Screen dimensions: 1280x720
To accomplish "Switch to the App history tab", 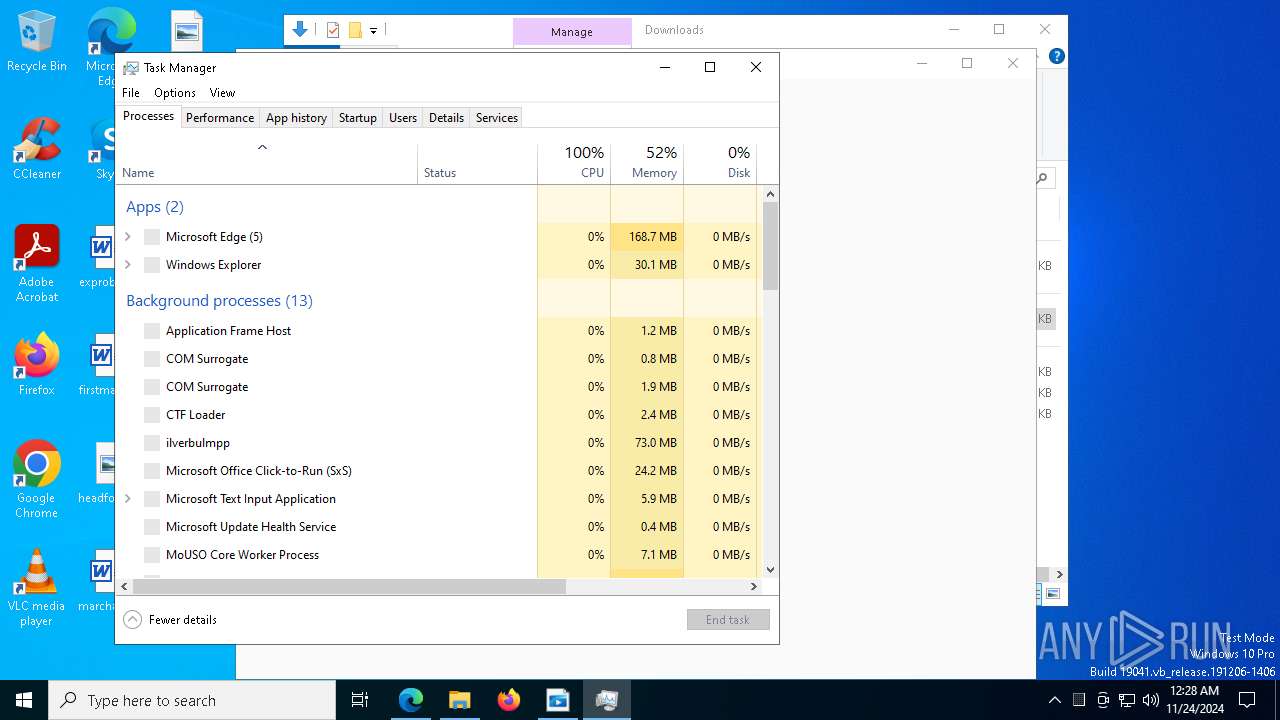I will [x=296, y=118].
